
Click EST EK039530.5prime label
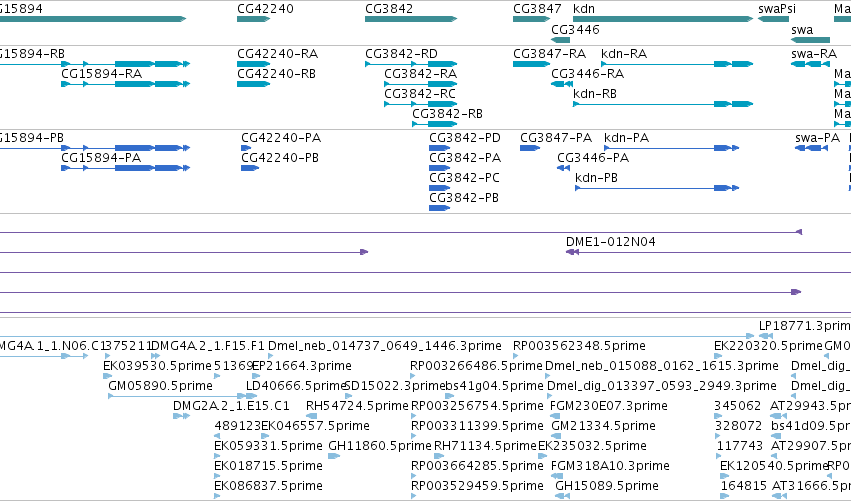click(157, 366)
